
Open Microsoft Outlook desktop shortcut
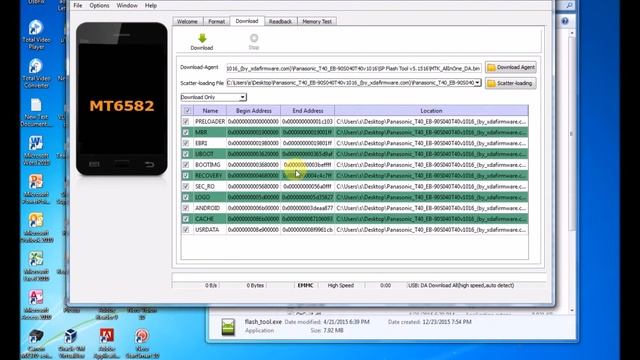coord(36,228)
